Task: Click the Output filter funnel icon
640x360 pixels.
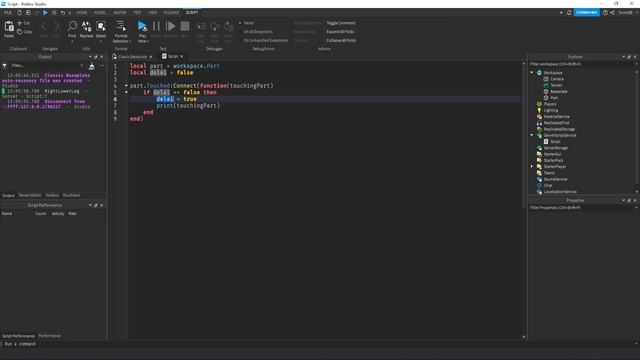Action: pyautogui.click(x=4, y=66)
